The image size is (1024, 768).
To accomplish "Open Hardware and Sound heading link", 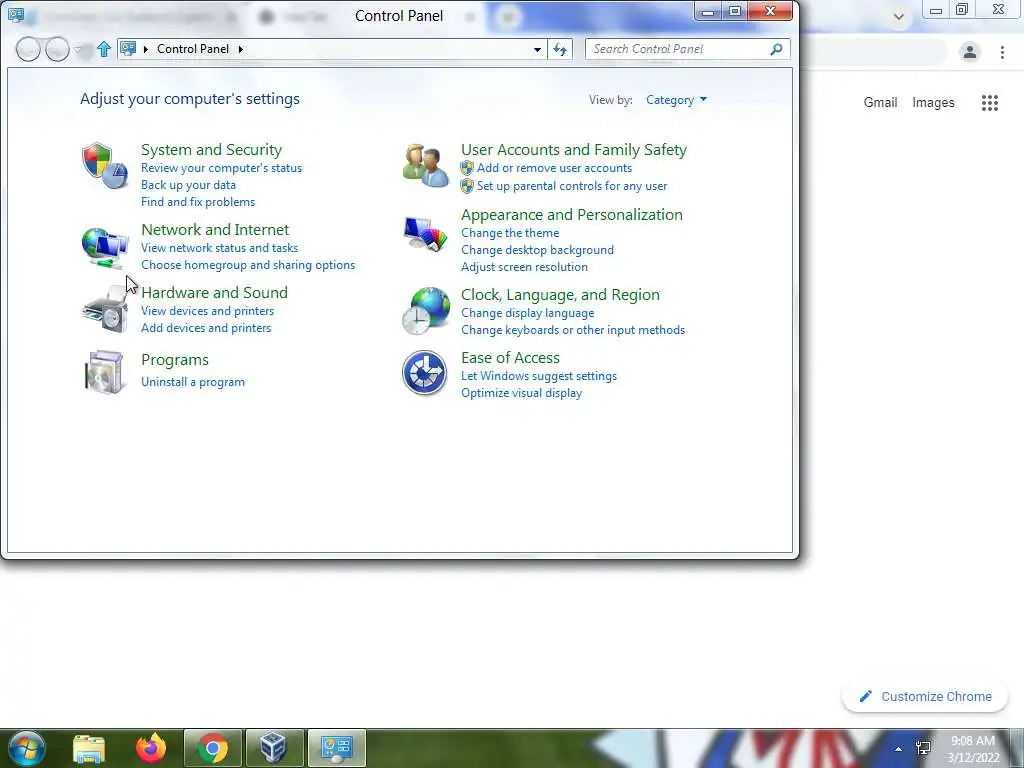I will pos(214,293).
